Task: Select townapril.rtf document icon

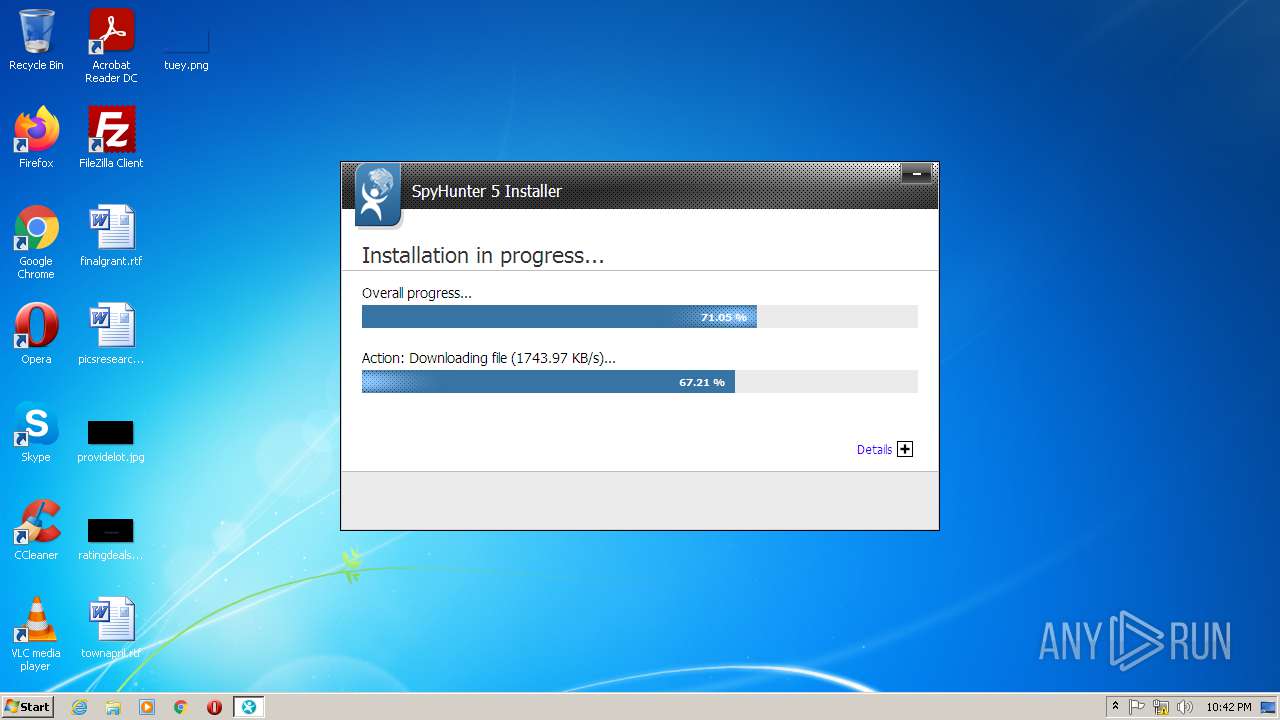Action: pyautogui.click(x=111, y=628)
